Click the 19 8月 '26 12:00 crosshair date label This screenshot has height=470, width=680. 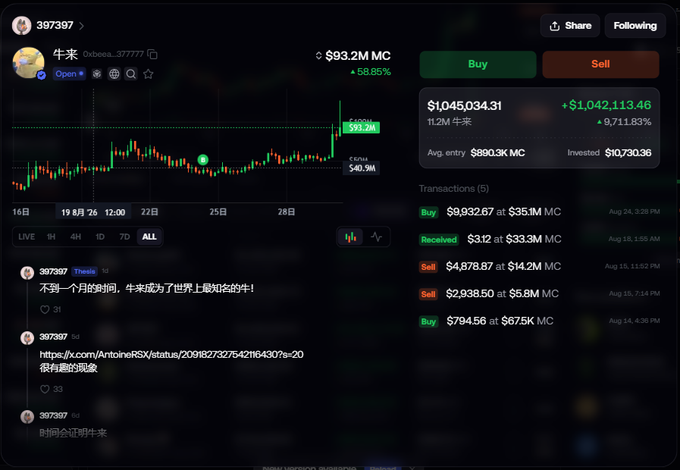[x=93, y=212]
